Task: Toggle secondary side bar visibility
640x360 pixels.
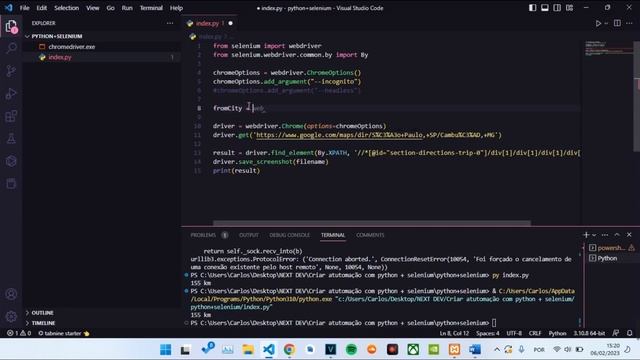Action: click(557, 8)
